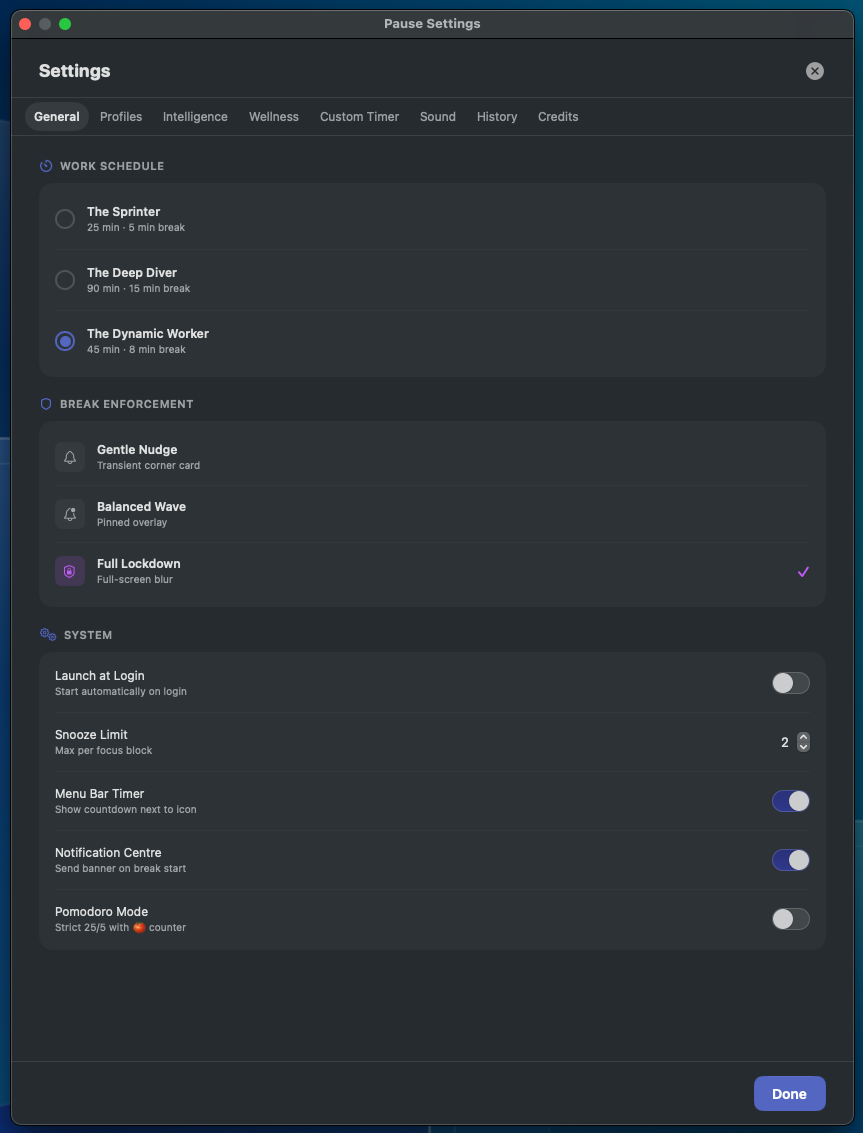Viewport: 863px width, 1133px height.
Task: Click the Full Lockdown shield lock icon
Action: pyautogui.click(x=70, y=572)
